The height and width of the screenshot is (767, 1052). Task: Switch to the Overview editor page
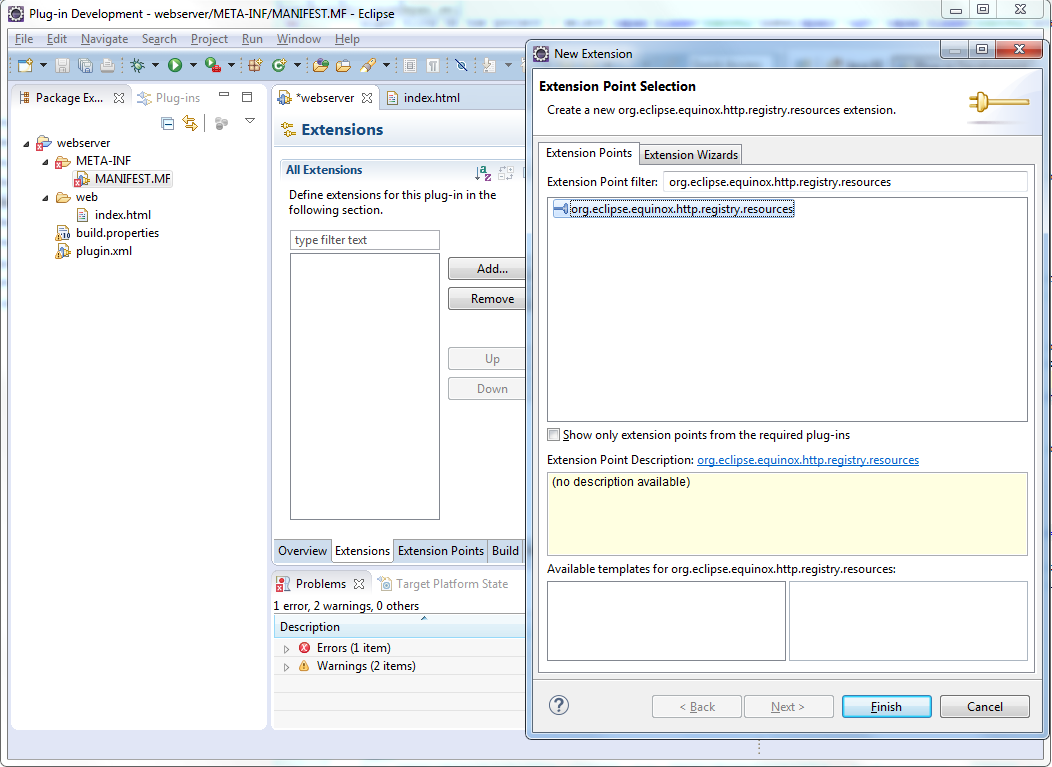[302, 551]
